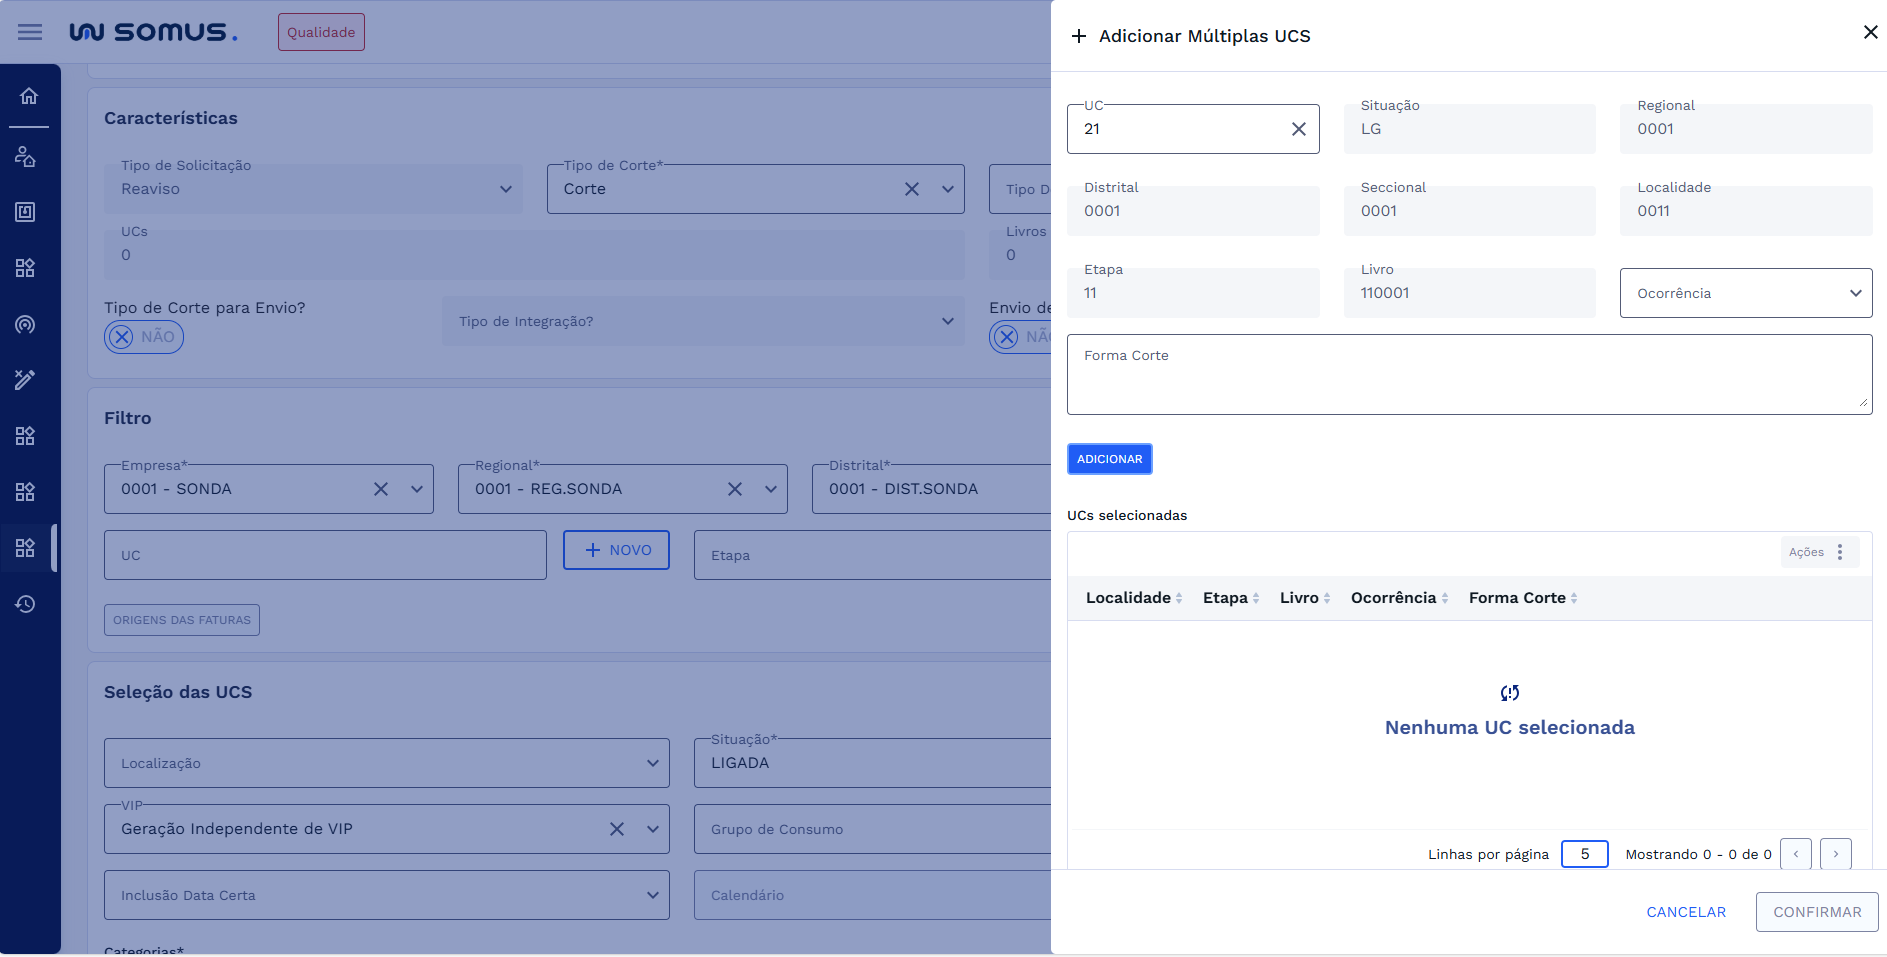
Task: Open the Ações three-dot menu
Action: coord(1839,552)
